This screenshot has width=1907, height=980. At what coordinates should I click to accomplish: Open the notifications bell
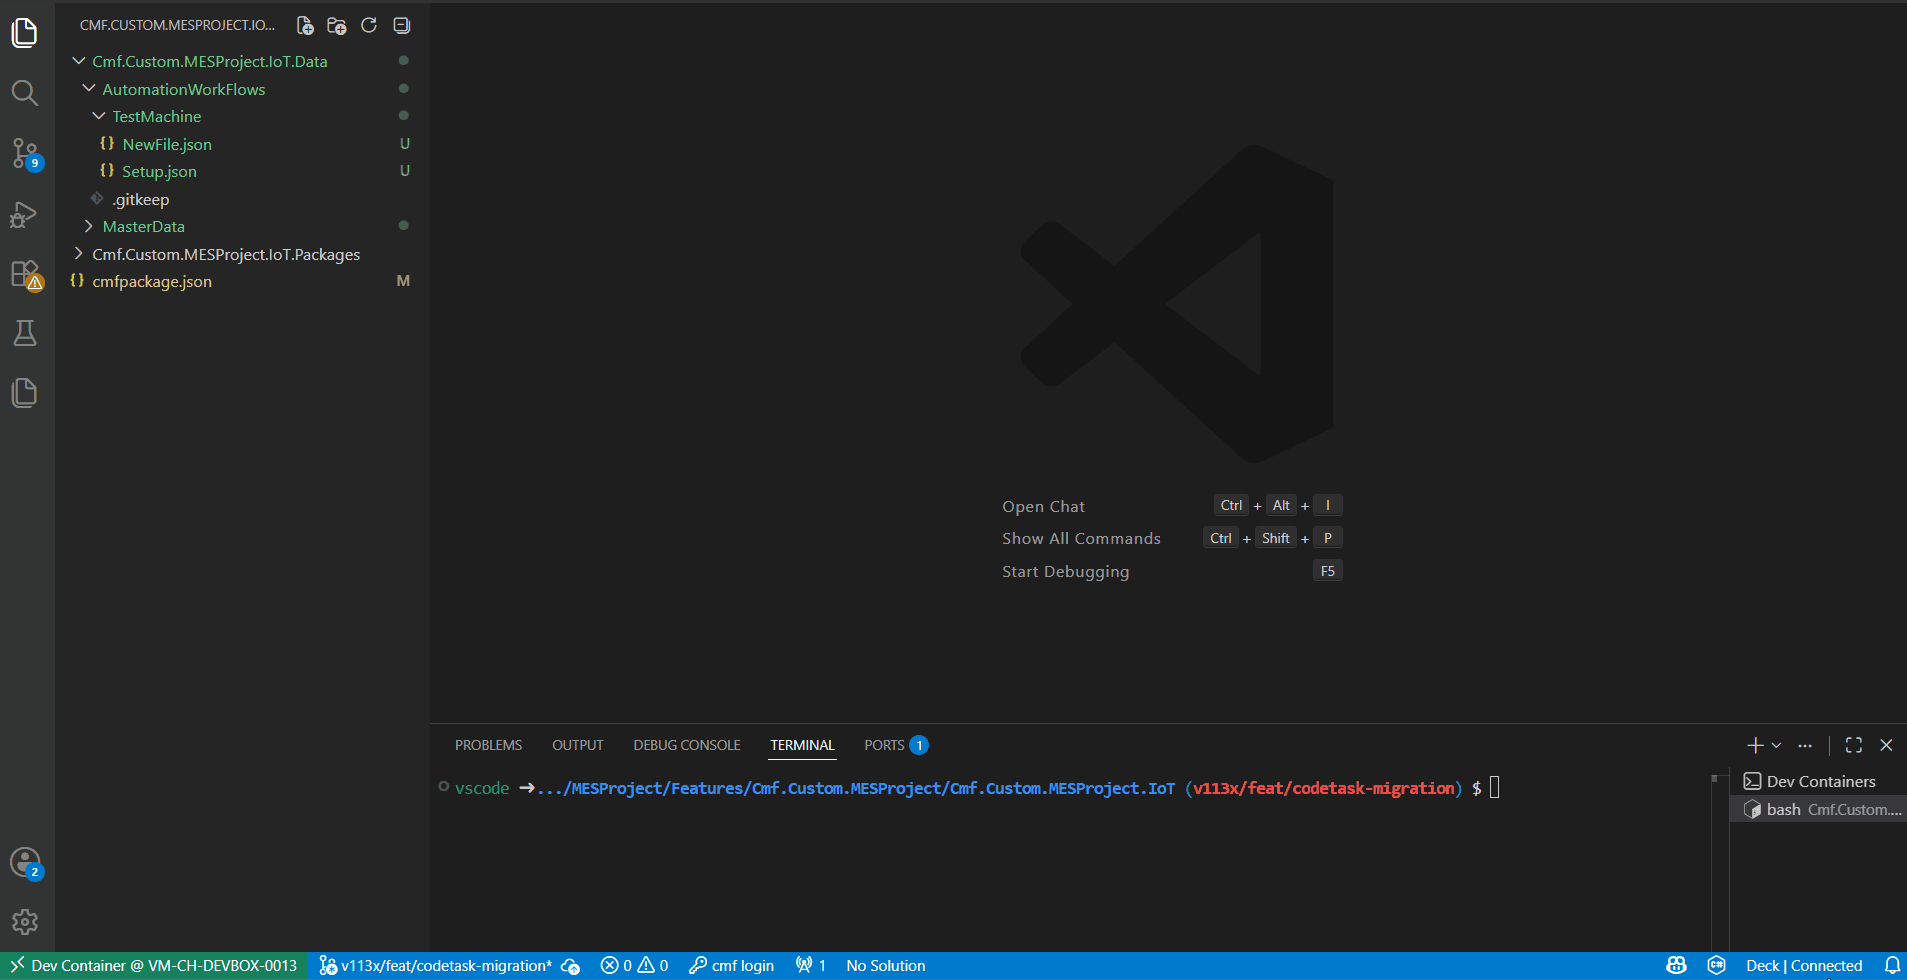(x=1892, y=966)
